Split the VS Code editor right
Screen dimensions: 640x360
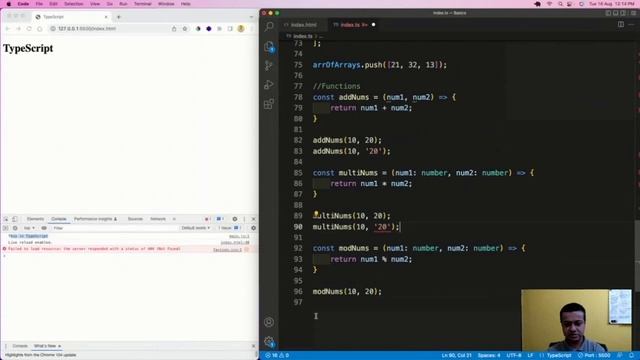(621, 24)
